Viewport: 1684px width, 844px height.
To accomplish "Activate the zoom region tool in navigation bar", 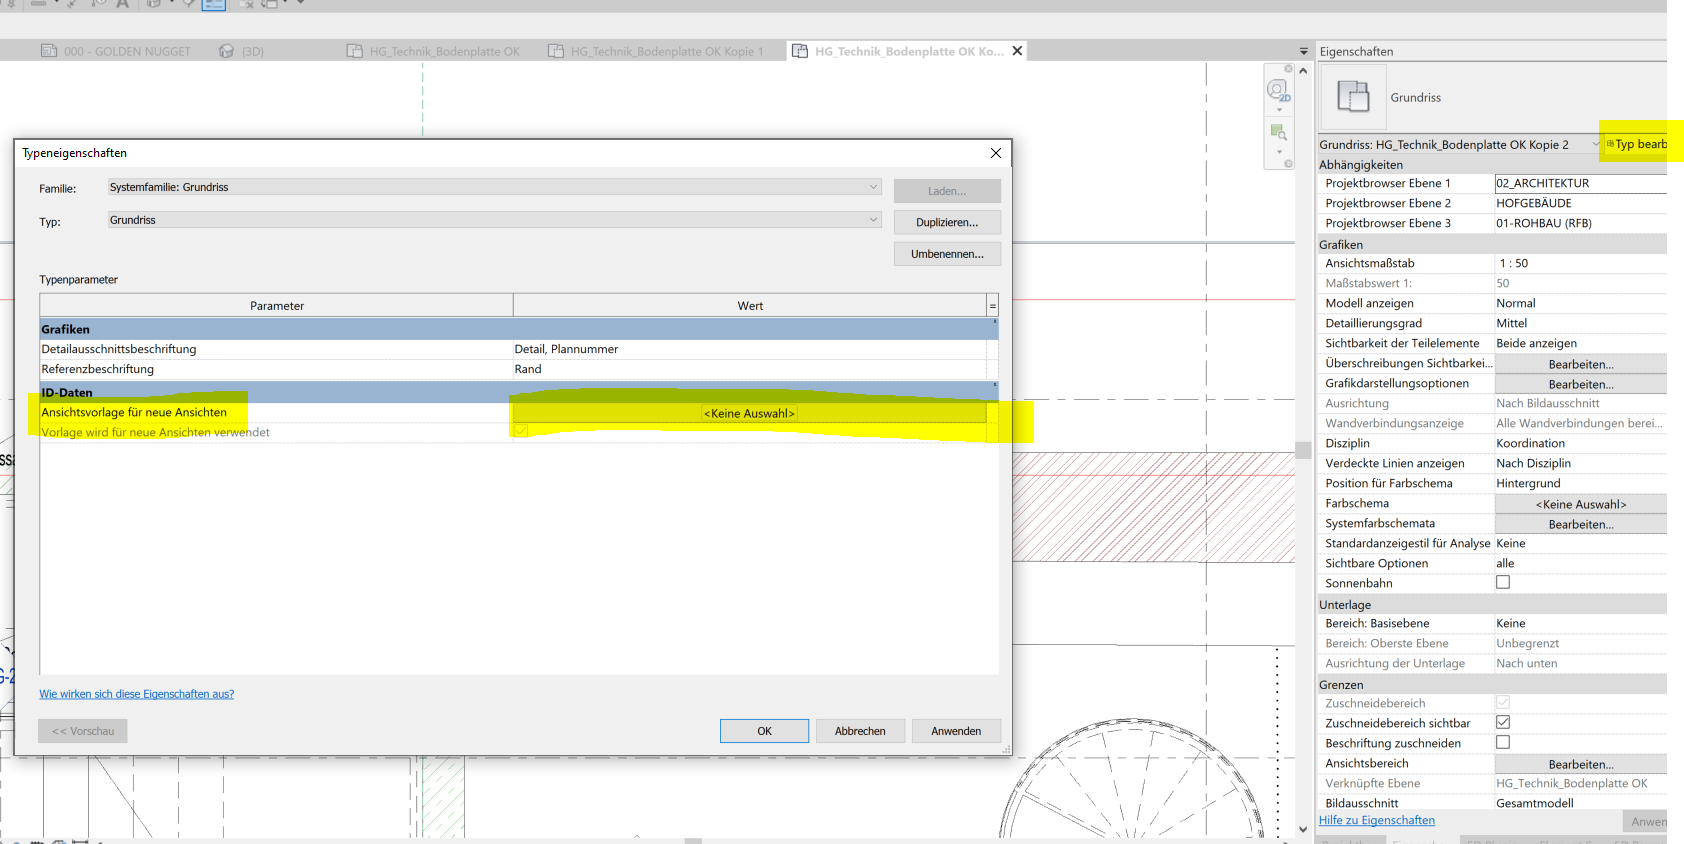I will click(1278, 132).
